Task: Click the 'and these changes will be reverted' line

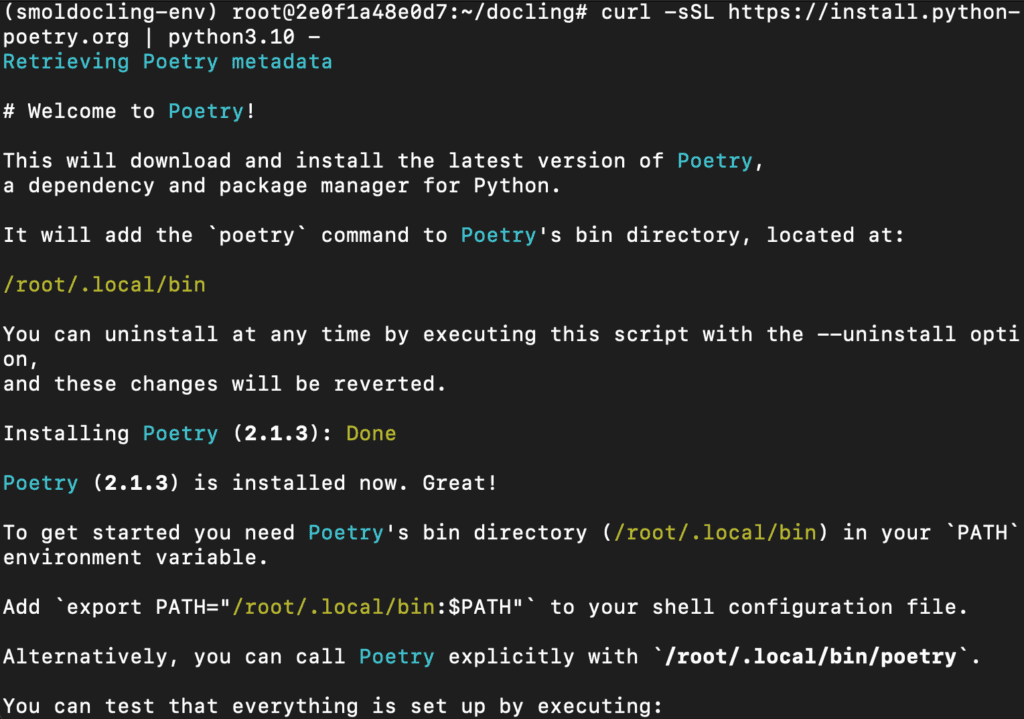Action: (224, 383)
